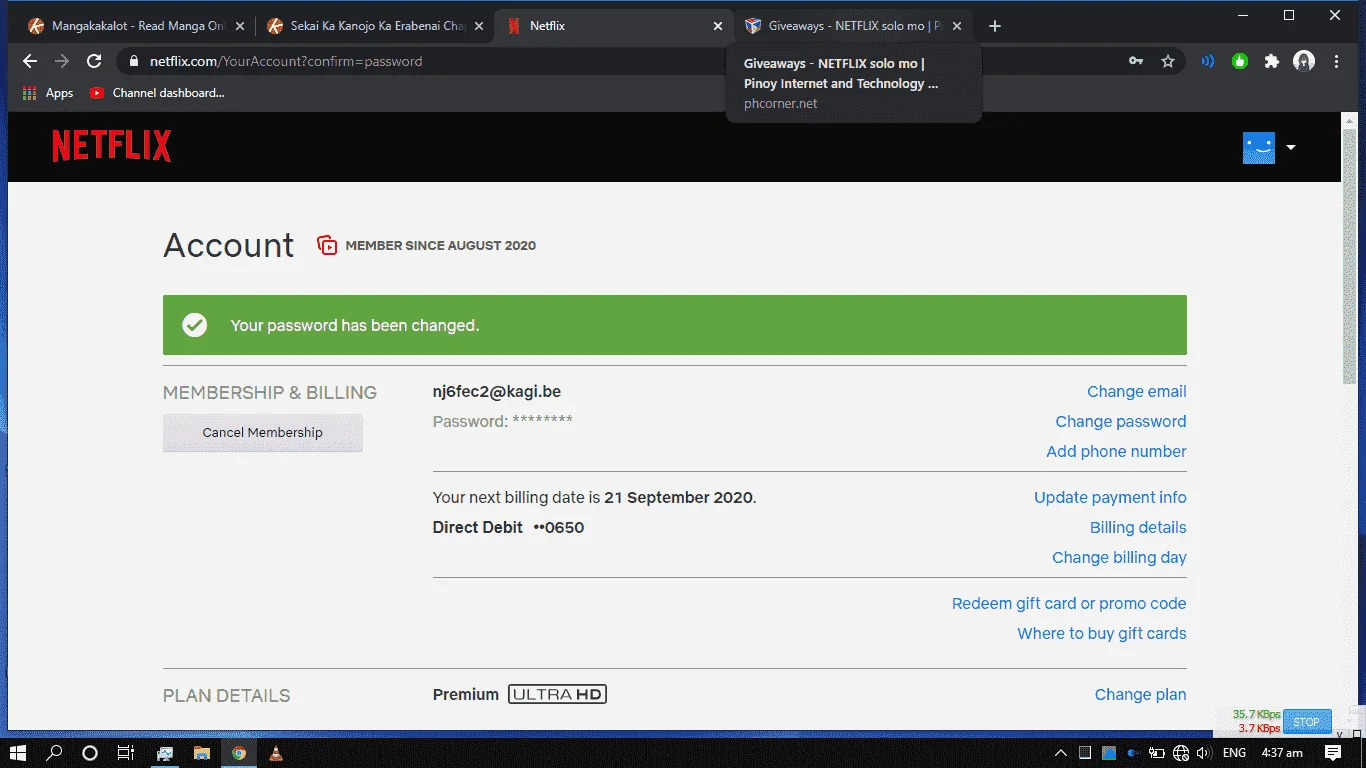Click Change email link
This screenshot has width=1366, height=768.
1137,392
